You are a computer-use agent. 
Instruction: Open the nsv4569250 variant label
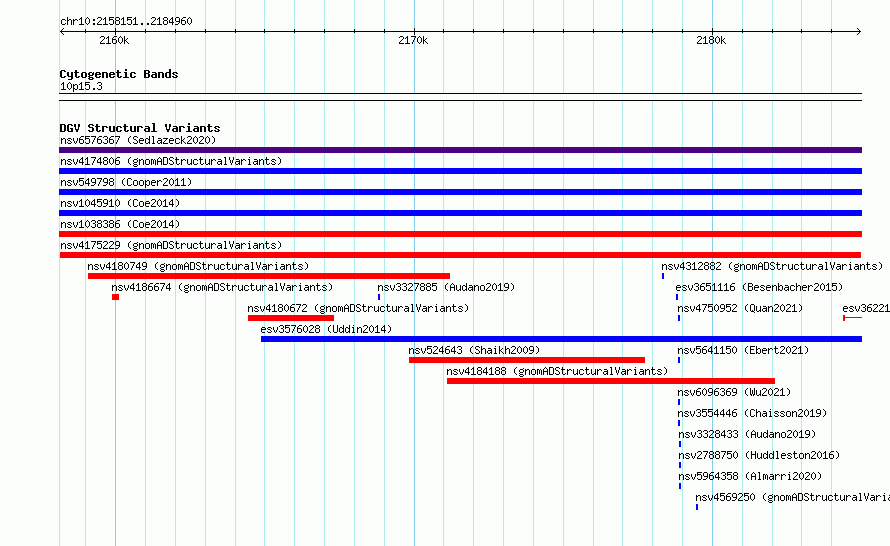[792, 497]
